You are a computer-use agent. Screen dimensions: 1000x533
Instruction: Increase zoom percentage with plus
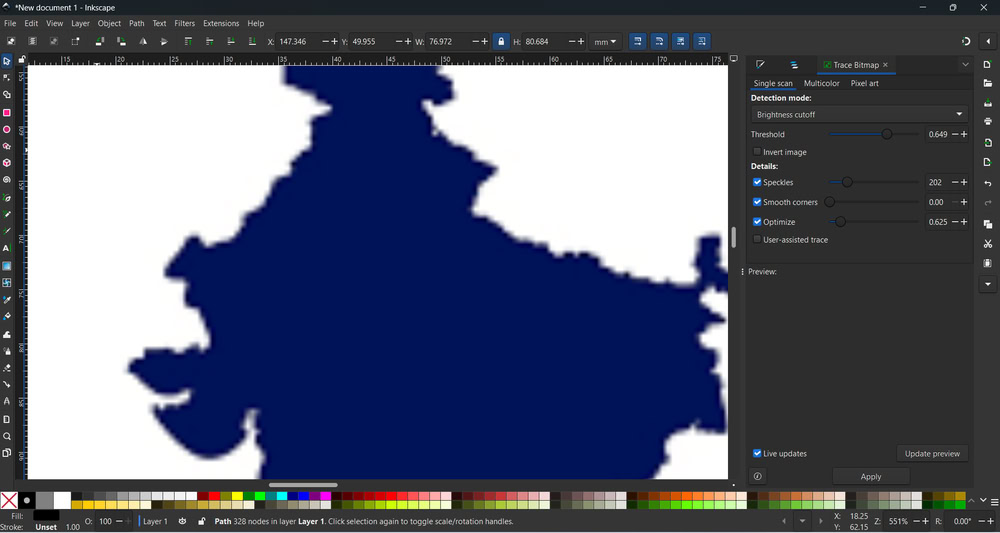click(926, 522)
